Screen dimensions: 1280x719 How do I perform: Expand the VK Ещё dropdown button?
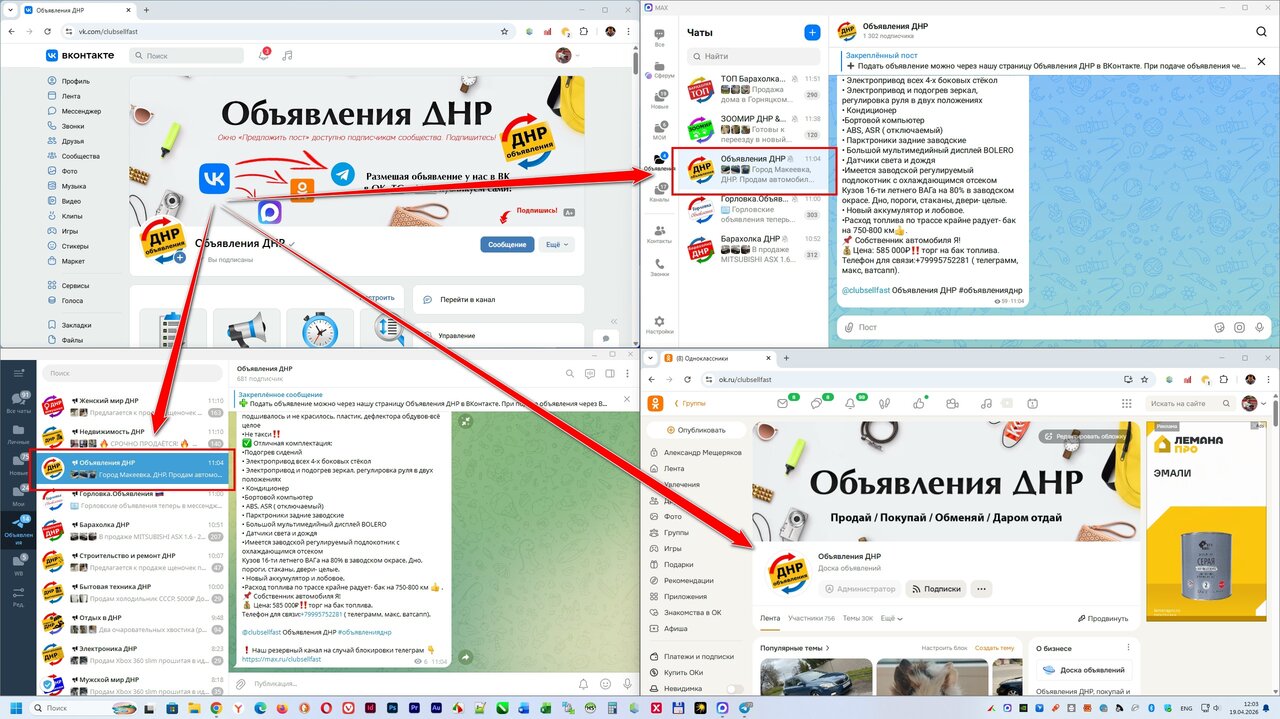[556, 244]
